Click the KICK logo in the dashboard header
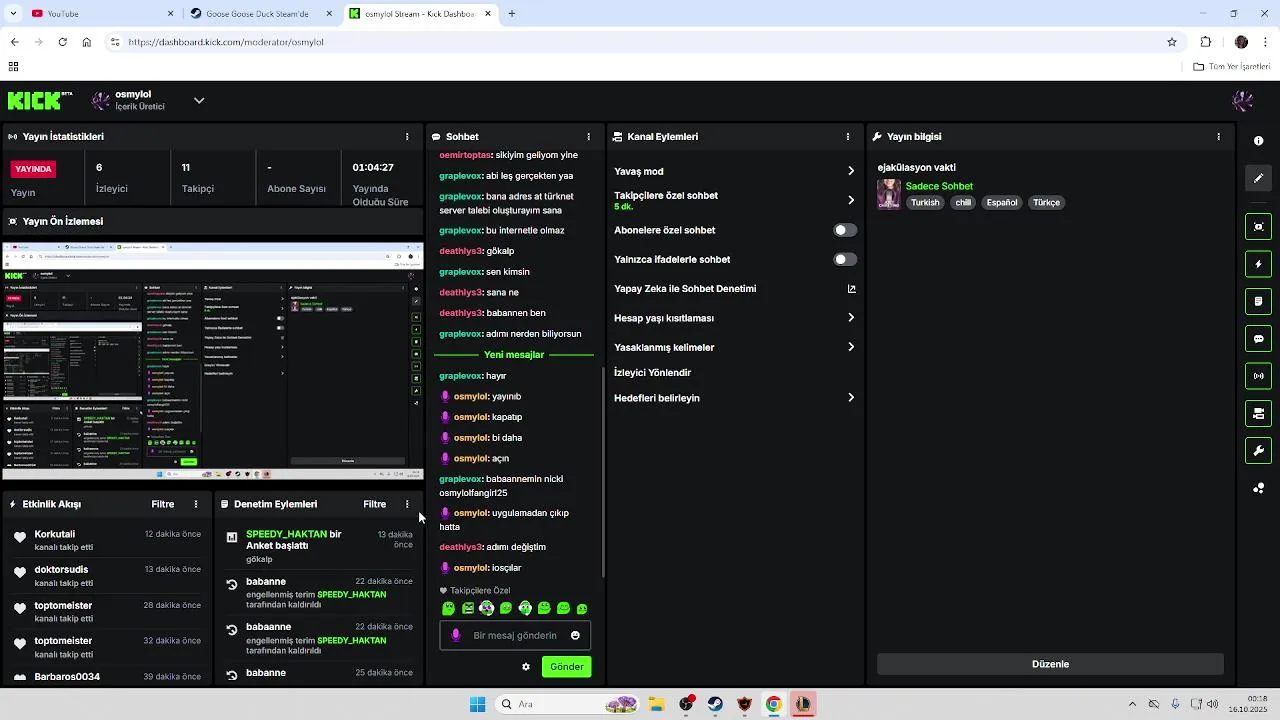The height and width of the screenshot is (720, 1280). click(40, 100)
